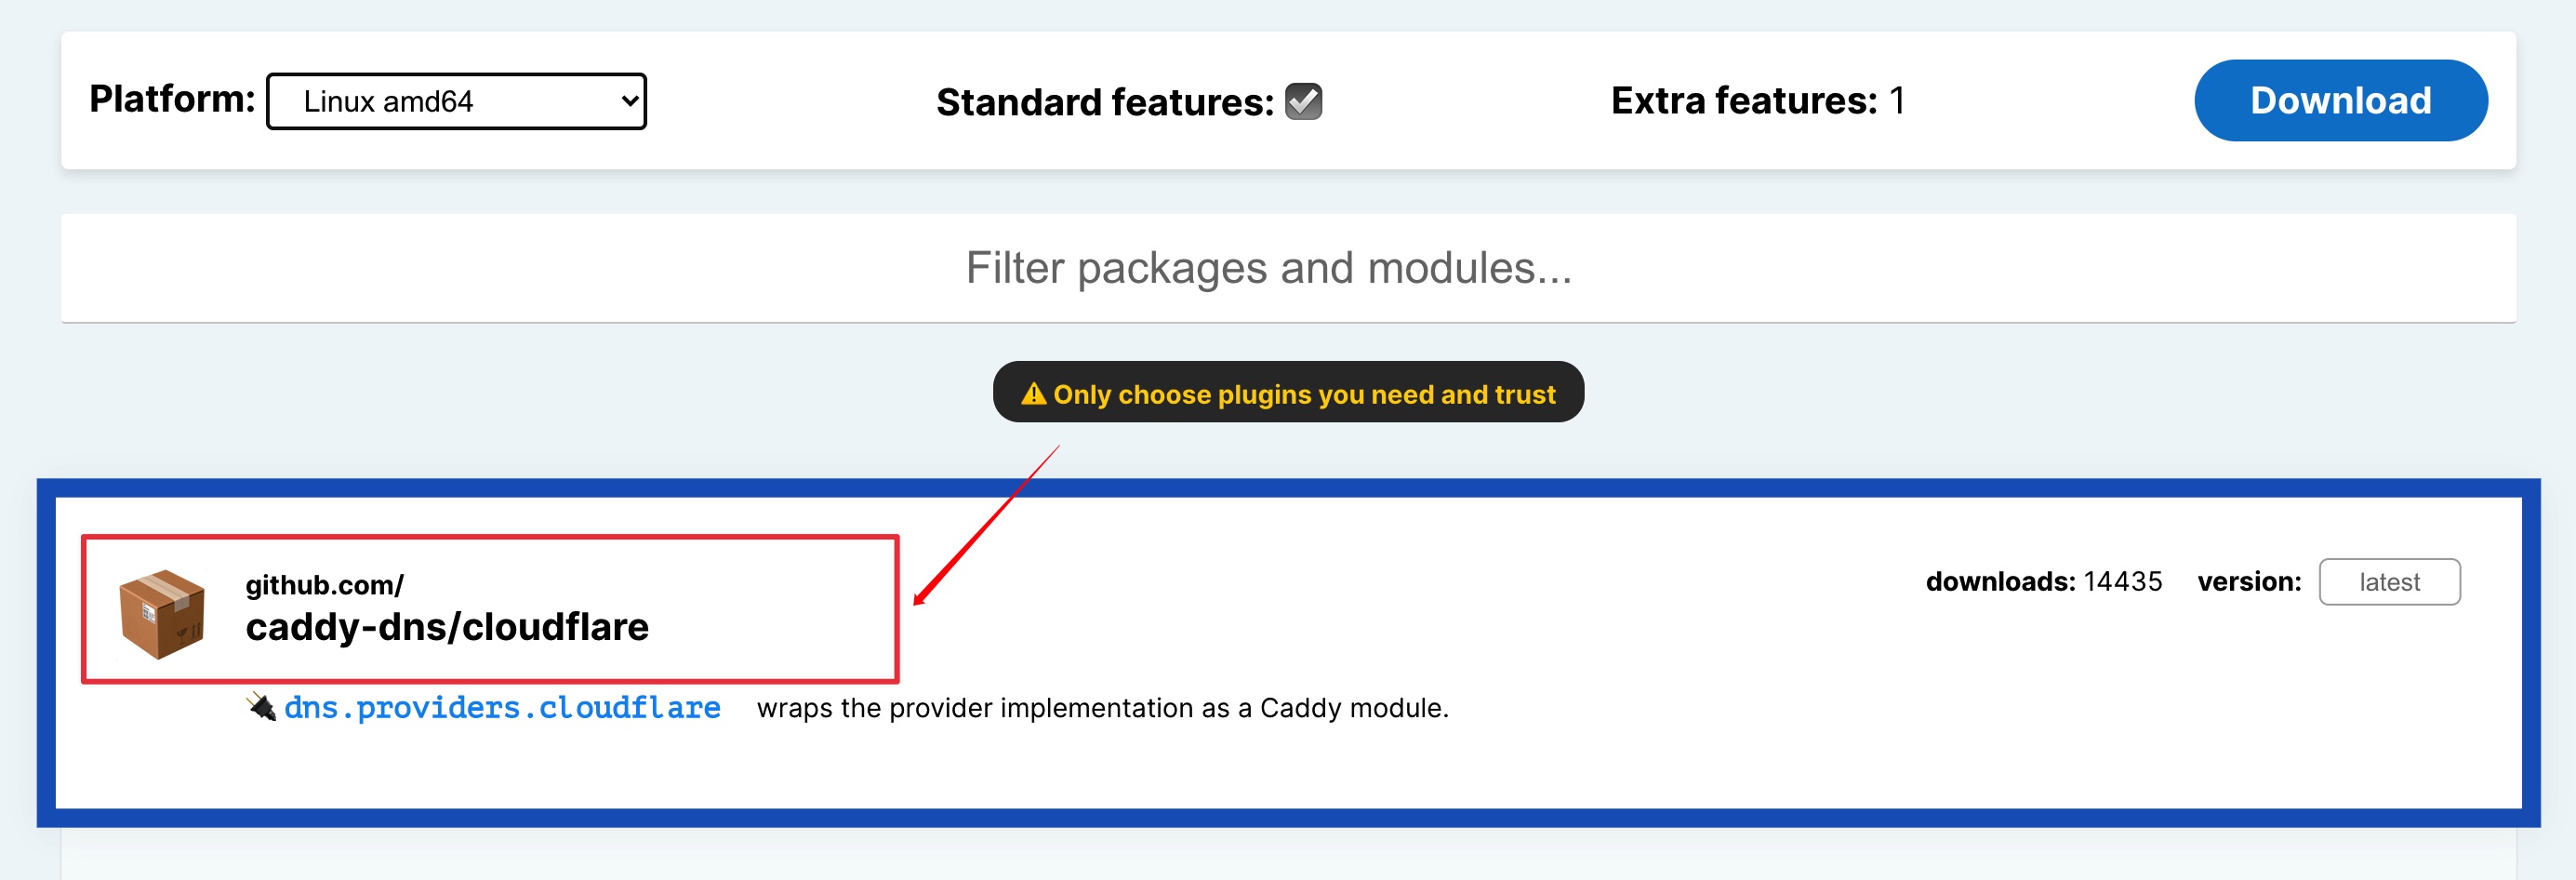
Task: Click the cardboard box package icon
Action: click(162, 613)
